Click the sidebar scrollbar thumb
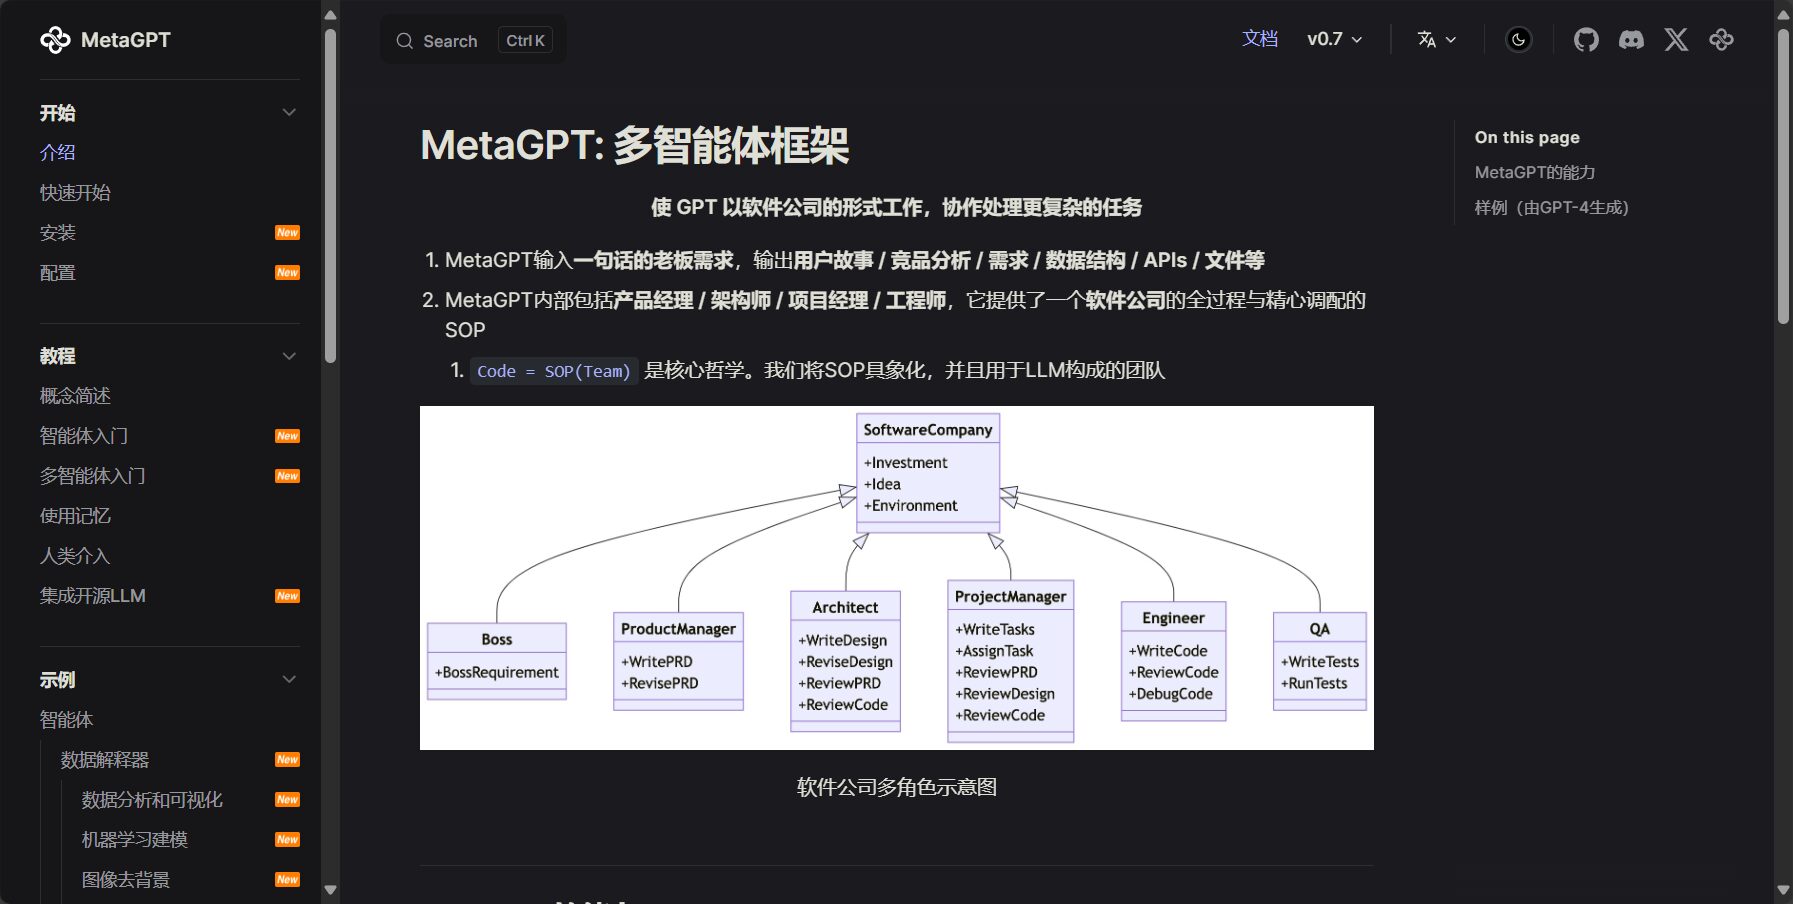Image resolution: width=1793 pixels, height=904 pixels. (x=331, y=195)
